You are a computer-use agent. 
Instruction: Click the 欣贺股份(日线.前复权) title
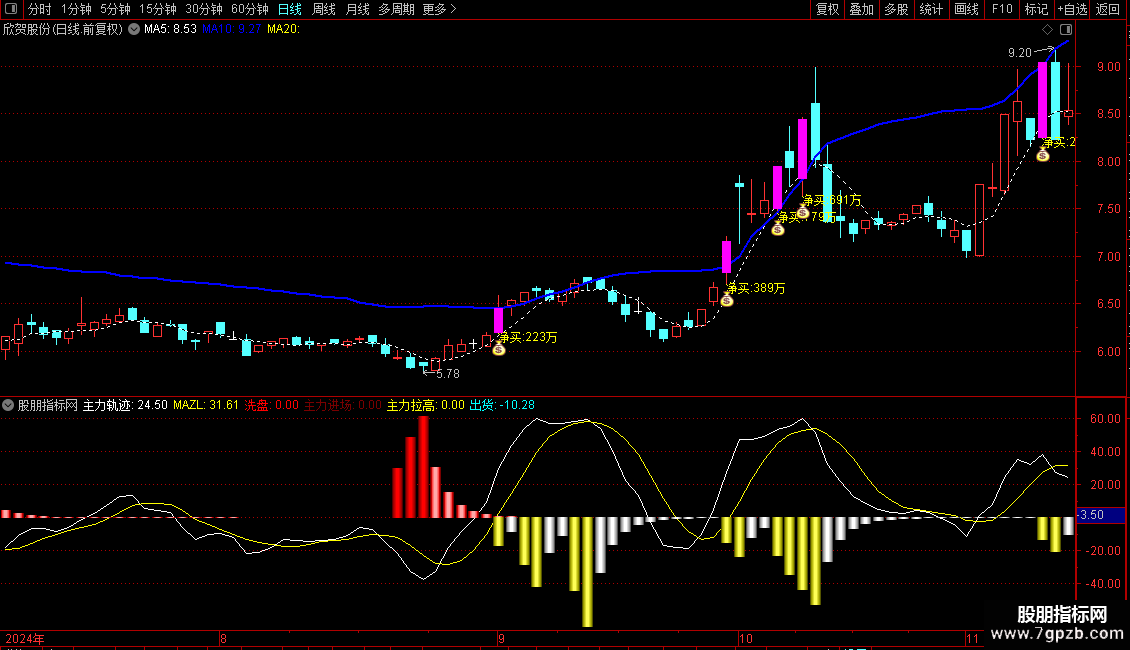point(63,29)
